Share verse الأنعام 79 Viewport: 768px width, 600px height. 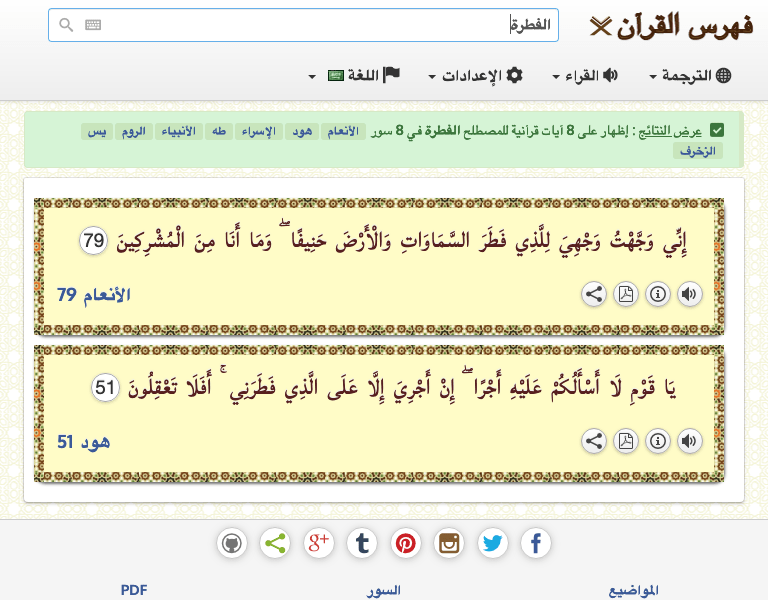(x=594, y=294)
